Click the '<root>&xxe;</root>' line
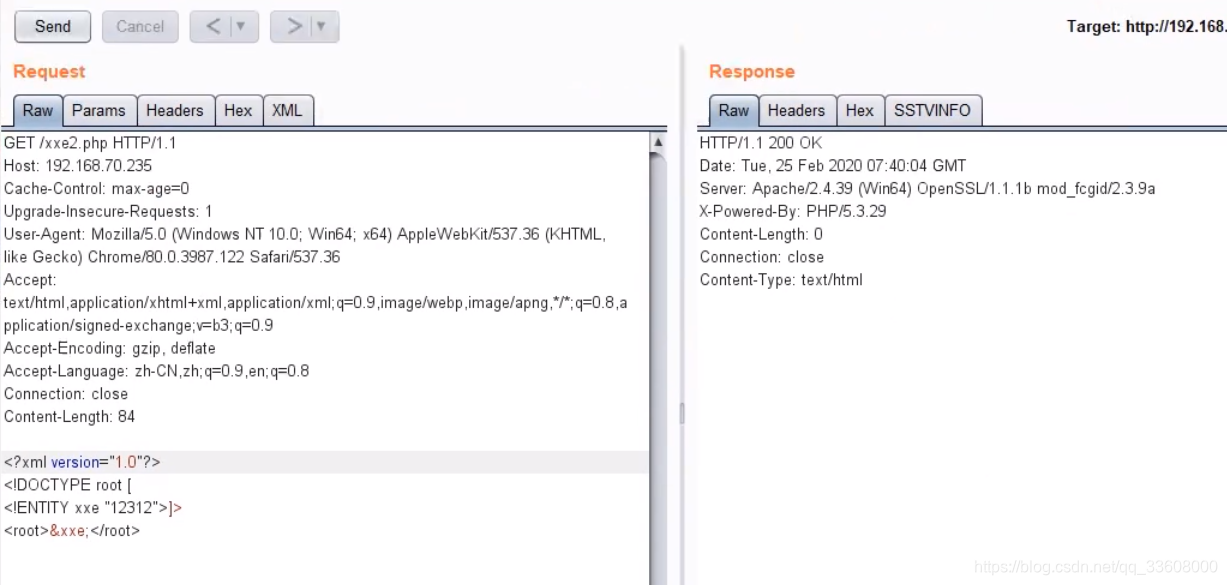The image size is (1227, 585). pyautogui.click(x=72, y=531)
